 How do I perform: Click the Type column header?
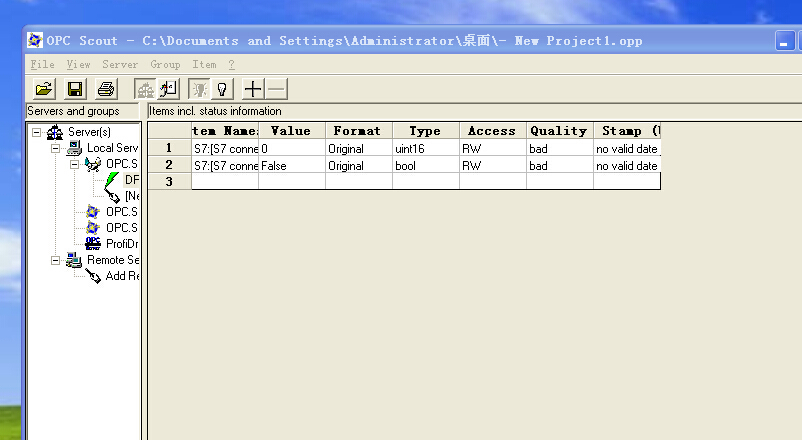tap(426, 131)
